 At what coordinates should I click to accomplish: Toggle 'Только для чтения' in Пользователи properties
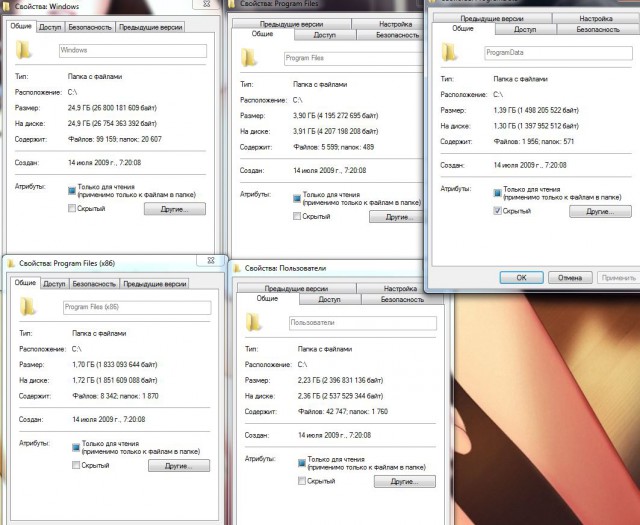302,463
